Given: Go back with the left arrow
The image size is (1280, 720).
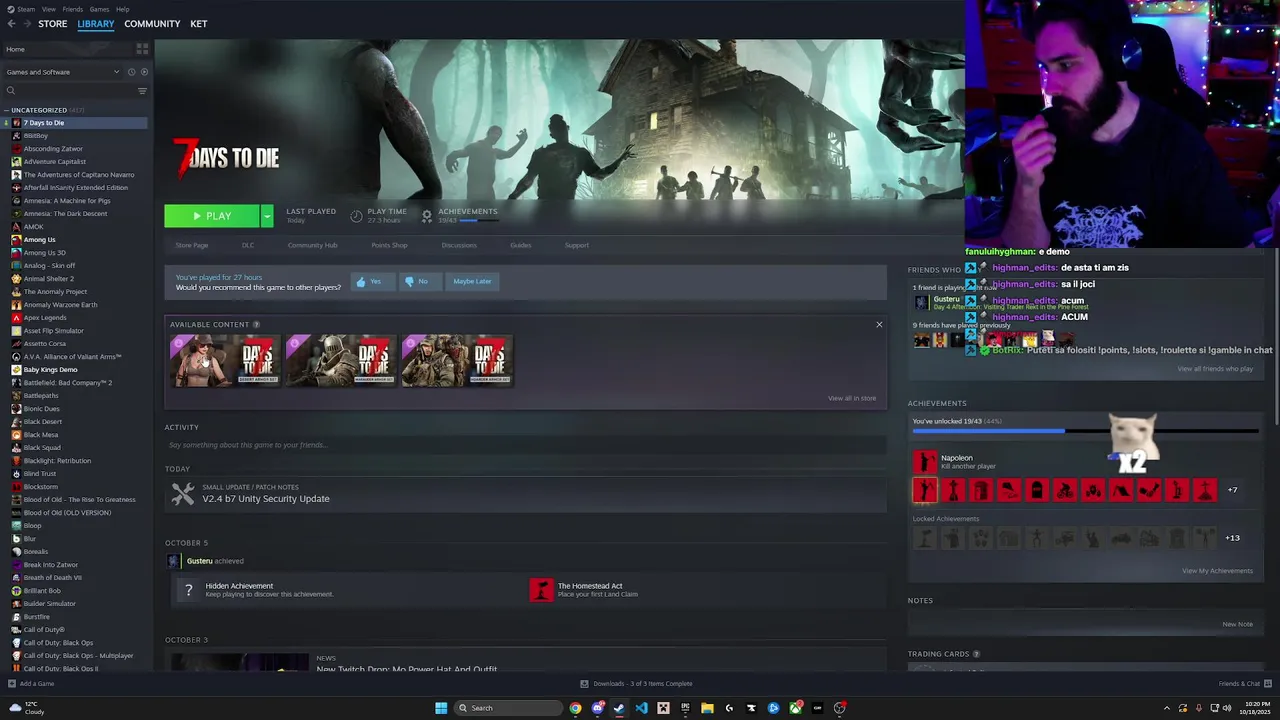Looking at the screenshot, I should [11, 24].
